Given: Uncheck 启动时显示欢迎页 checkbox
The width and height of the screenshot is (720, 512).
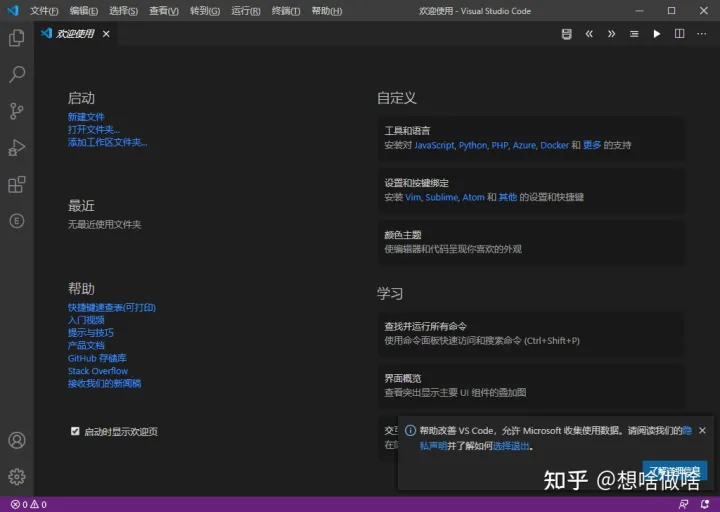Looking at the screenshot, I should [75, 431].
